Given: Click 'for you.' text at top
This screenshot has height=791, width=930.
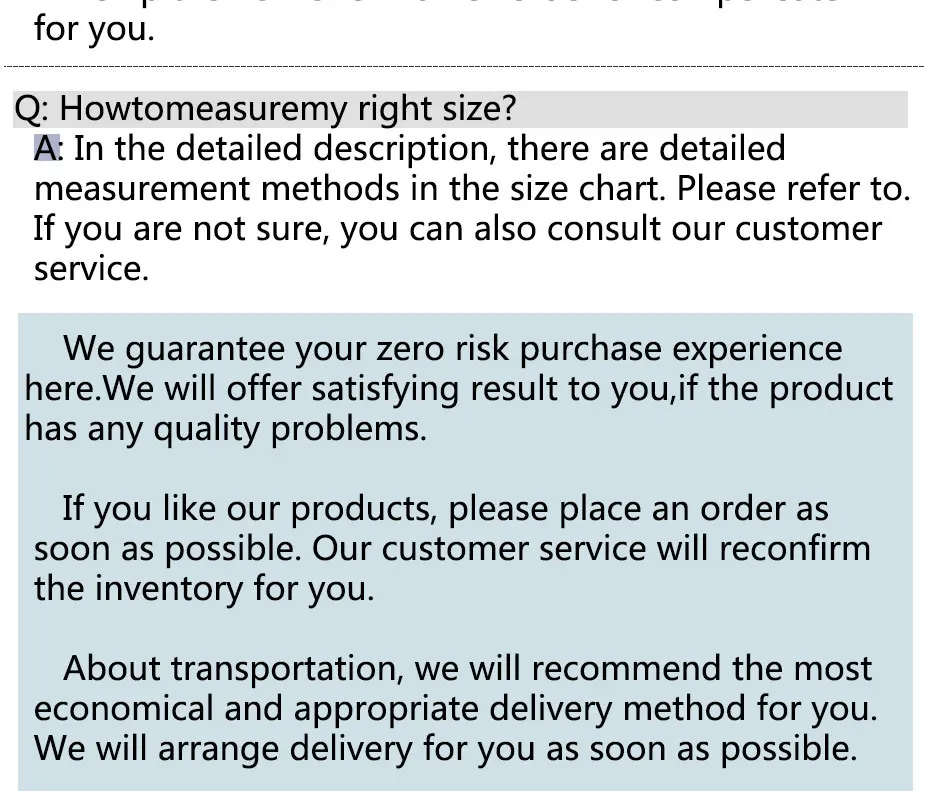Looking at the screenshot, I should [94, 29].
